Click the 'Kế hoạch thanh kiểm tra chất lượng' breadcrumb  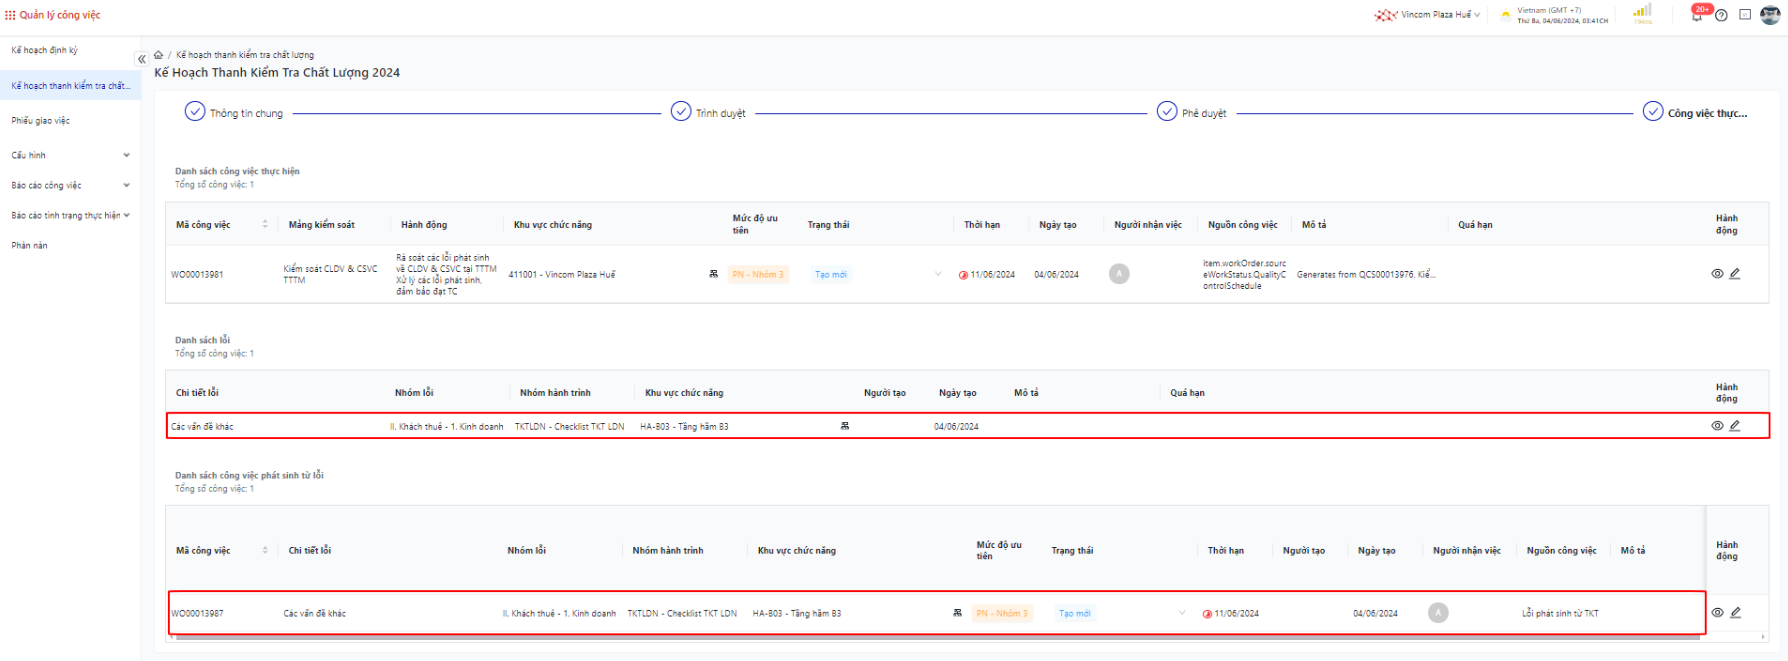(245, 55)
